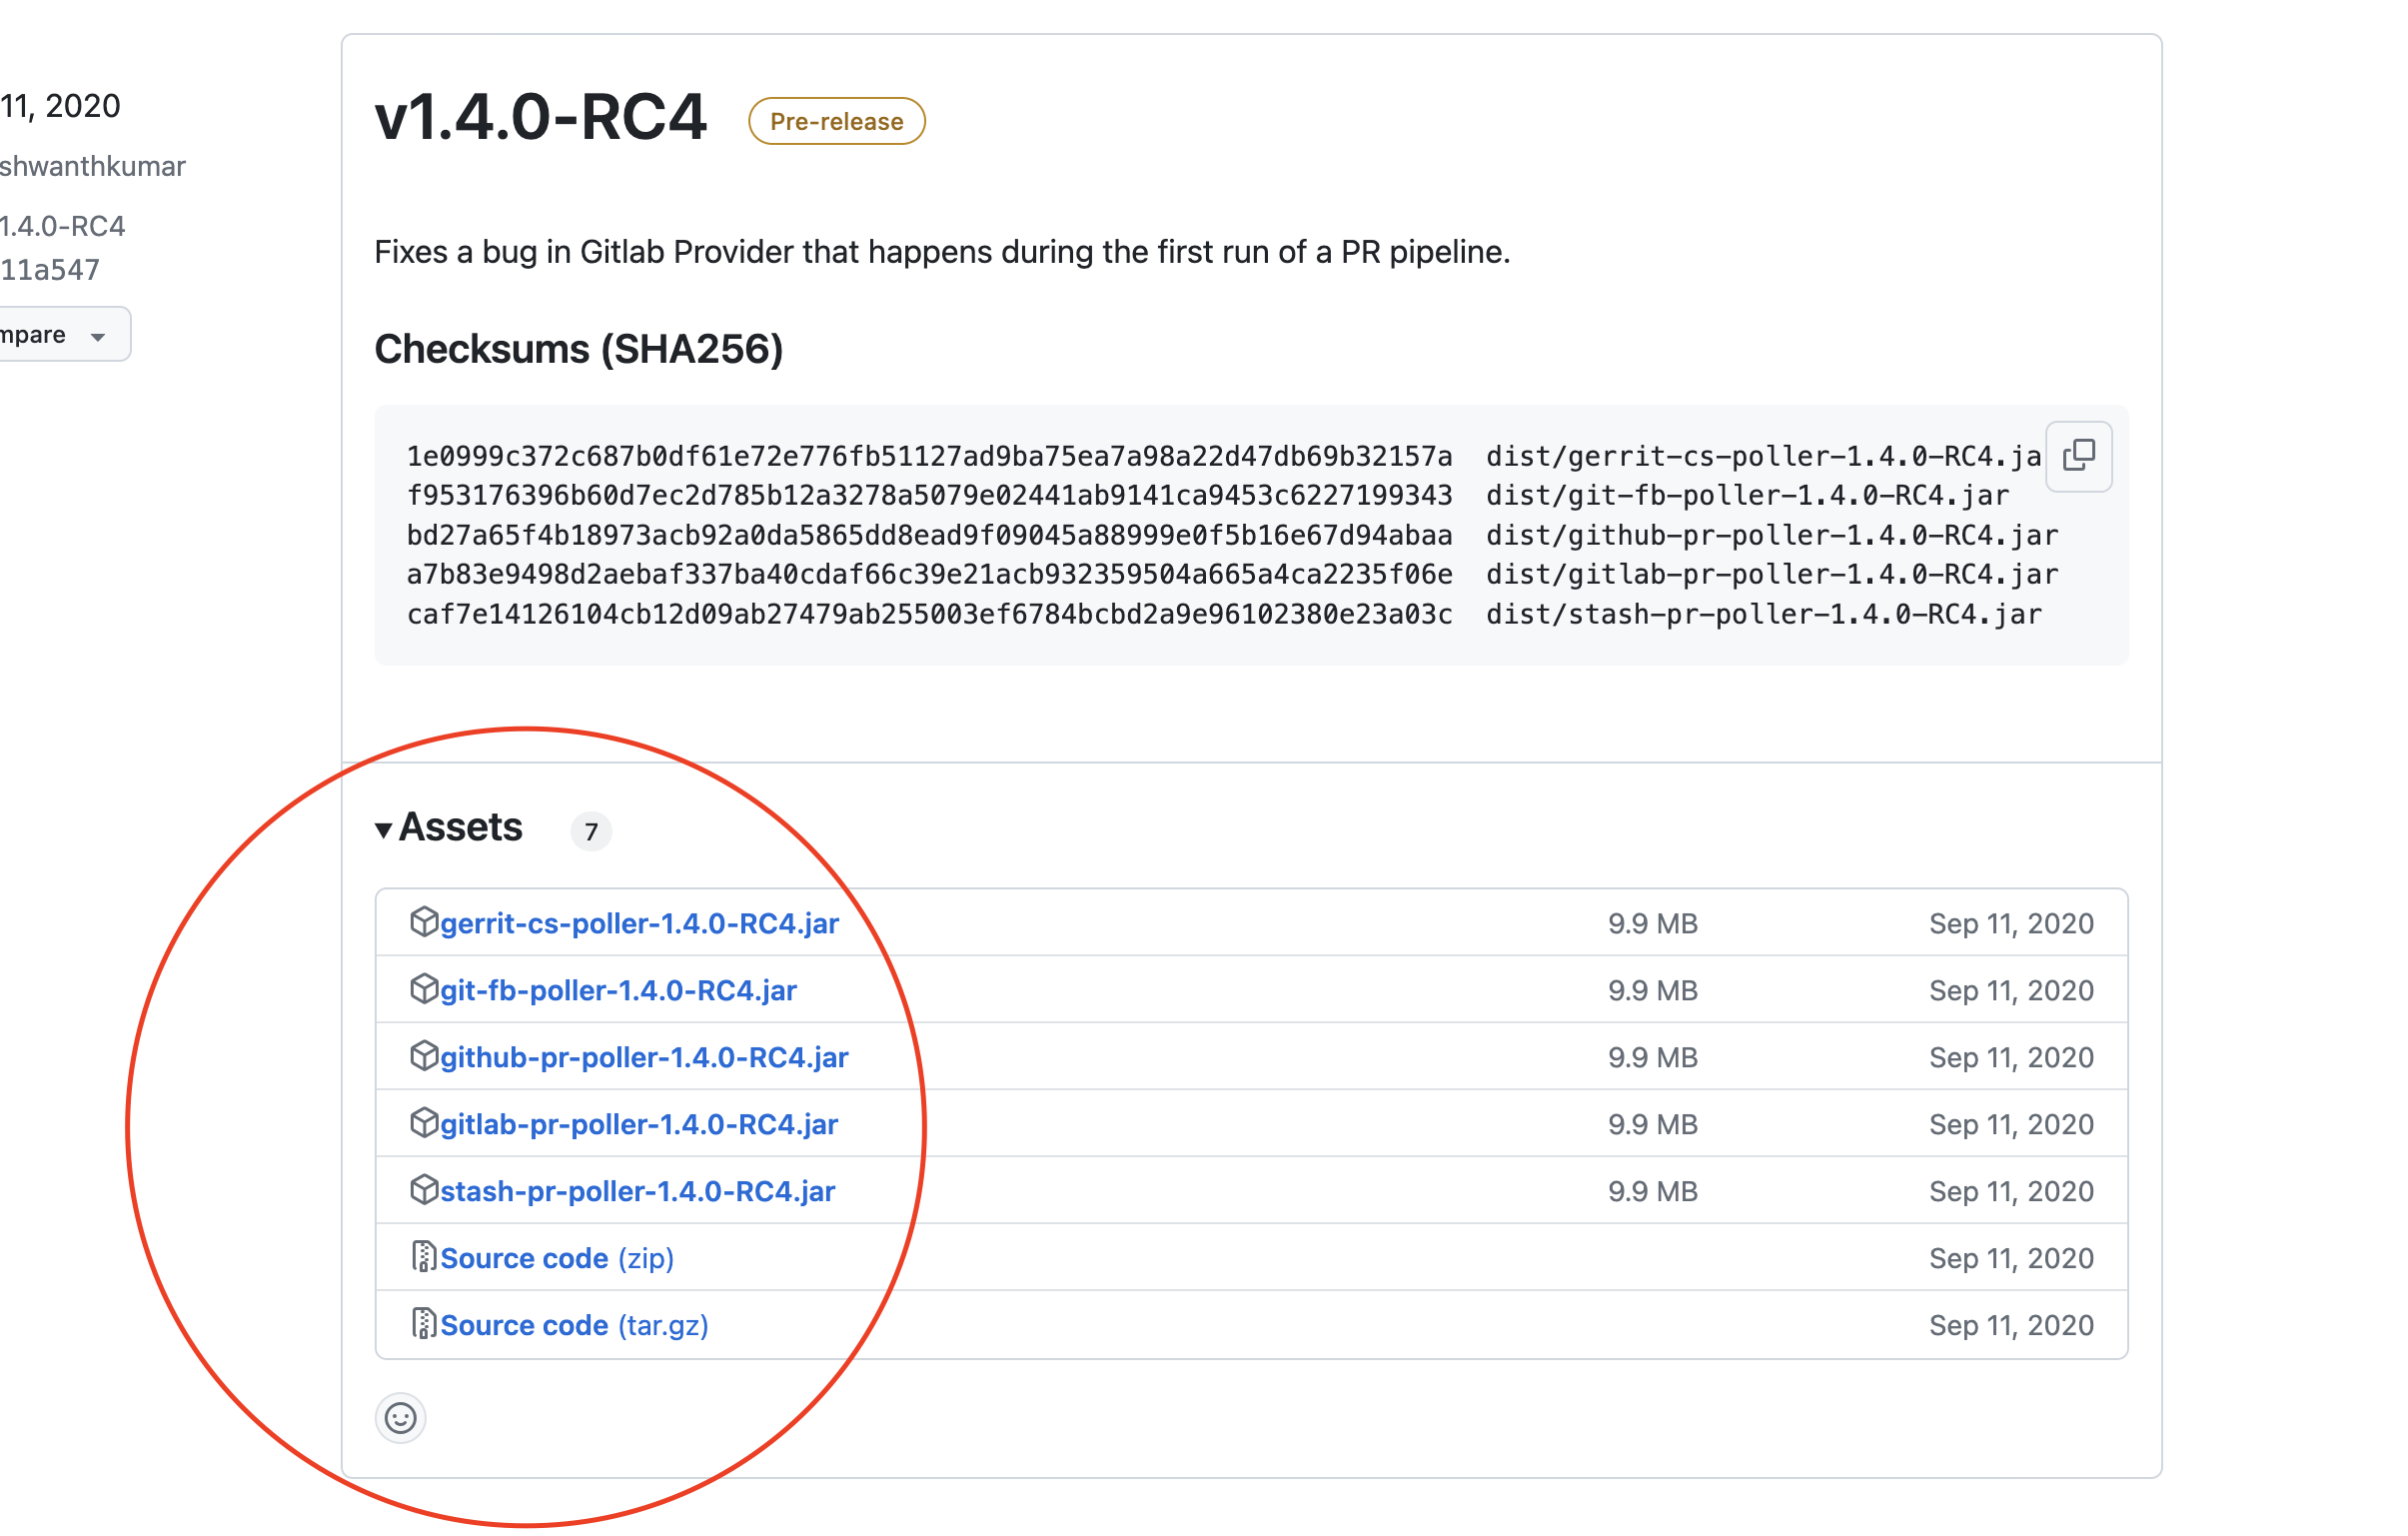Download gitlab-pr-poller-1.4.0-RC4.jar
This screenshot has height=1536, width=2408.
[638, 1125]
